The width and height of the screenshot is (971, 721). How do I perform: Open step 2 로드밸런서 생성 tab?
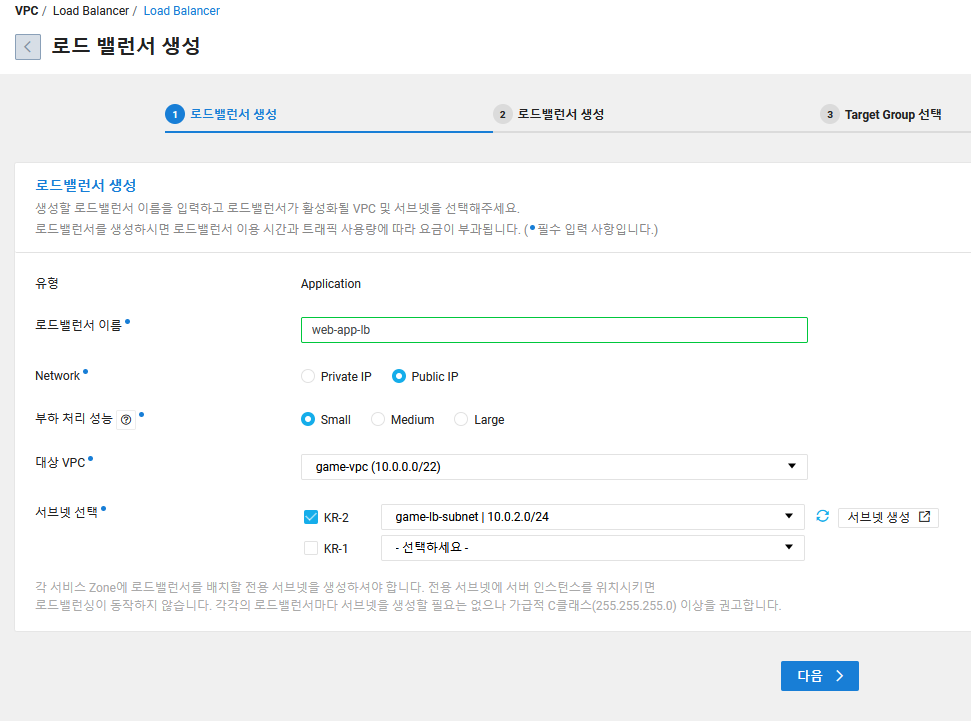(x=560, y=114)
